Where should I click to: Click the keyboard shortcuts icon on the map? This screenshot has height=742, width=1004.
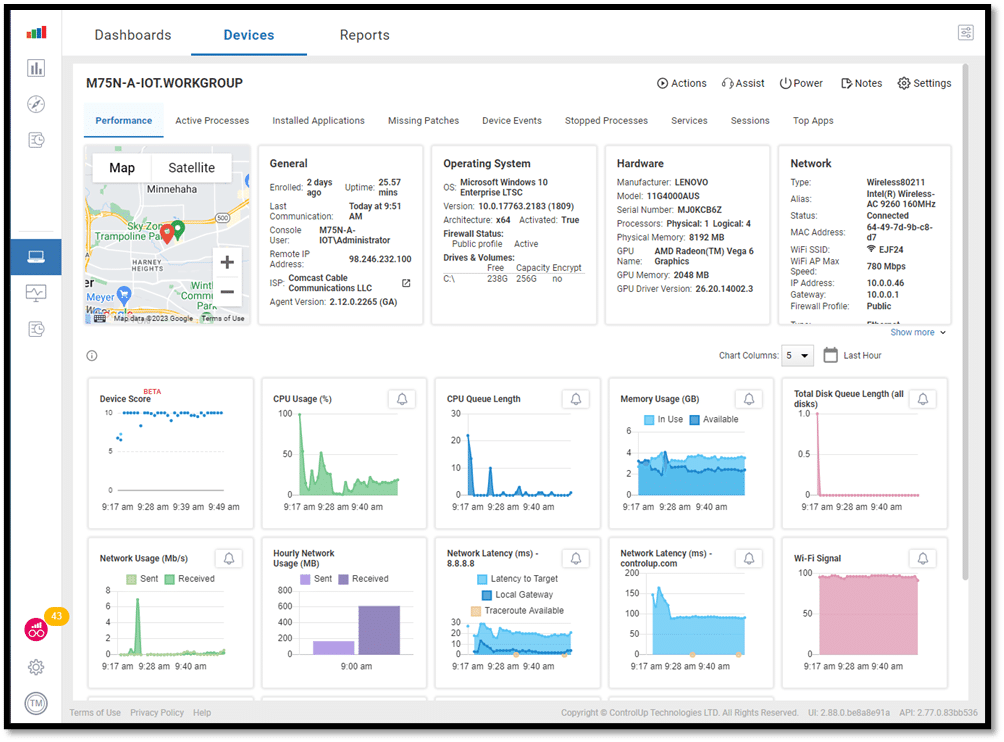100,318
